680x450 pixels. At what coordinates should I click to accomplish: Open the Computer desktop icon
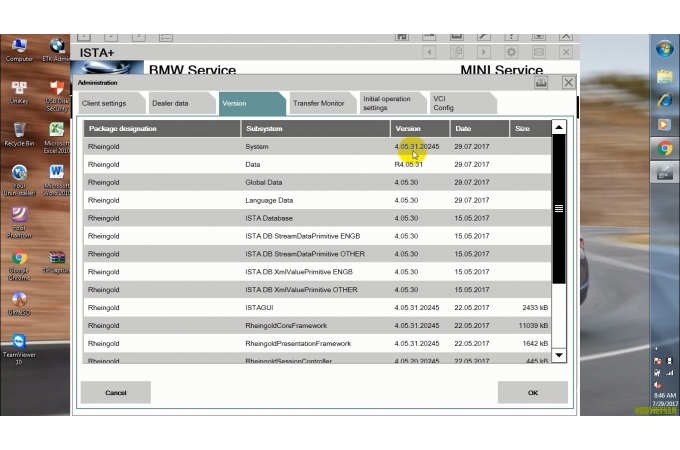[19, 50]
